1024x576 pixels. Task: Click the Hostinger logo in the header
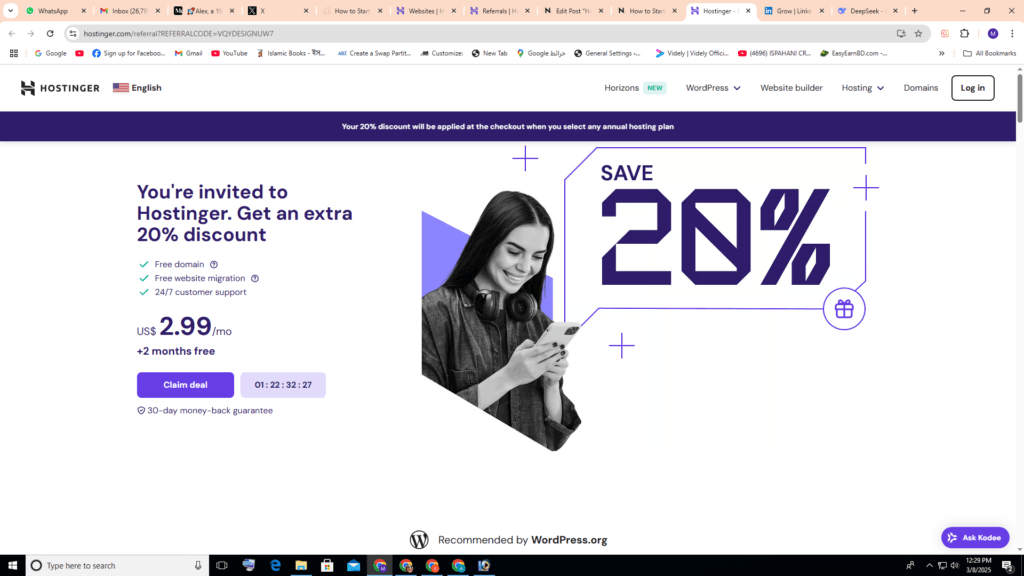pos(60,88)
